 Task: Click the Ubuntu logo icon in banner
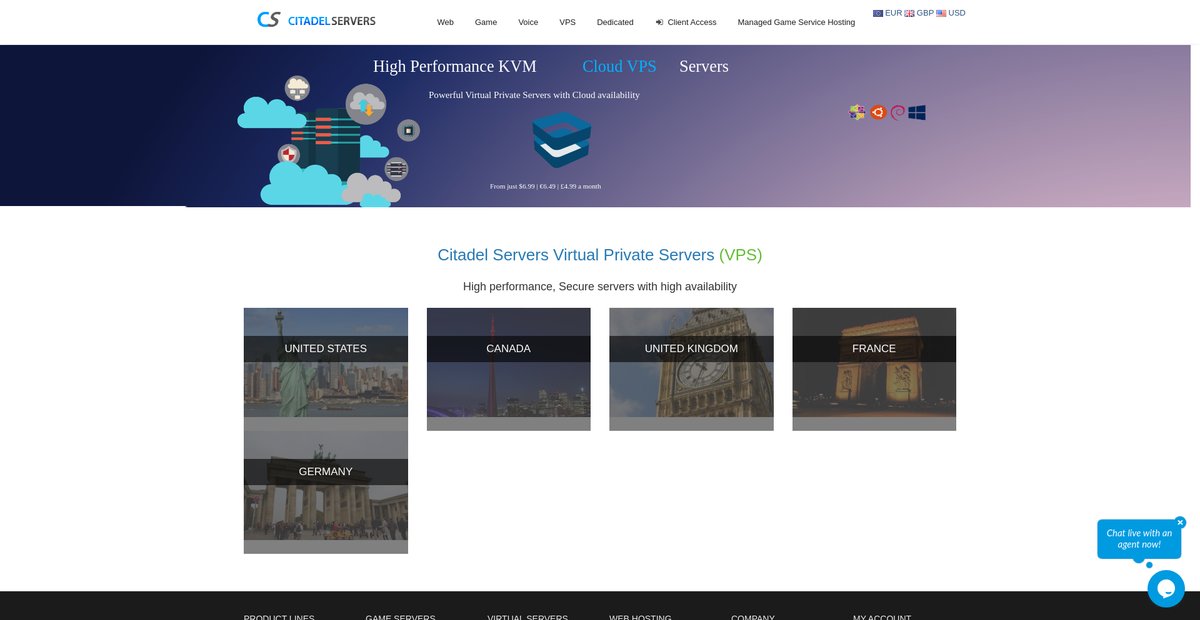click(878, 112)
